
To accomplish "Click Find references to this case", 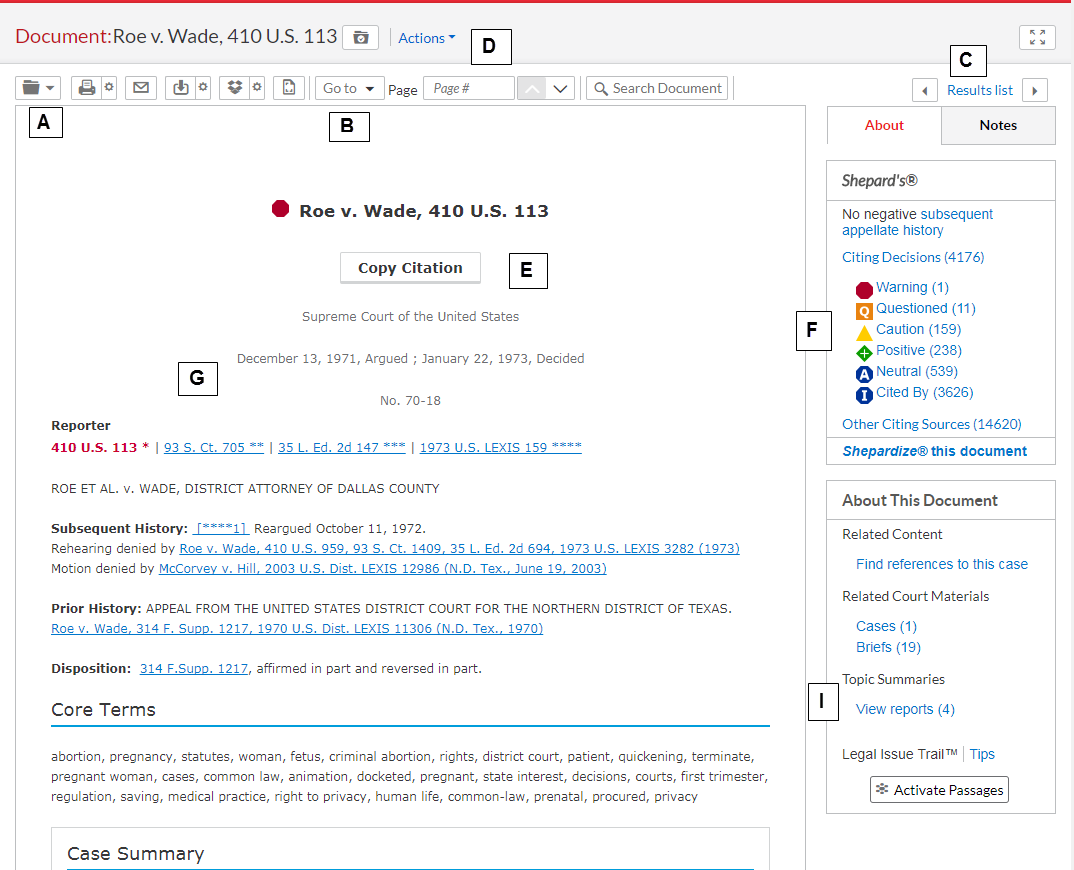I will click(942, 564).
